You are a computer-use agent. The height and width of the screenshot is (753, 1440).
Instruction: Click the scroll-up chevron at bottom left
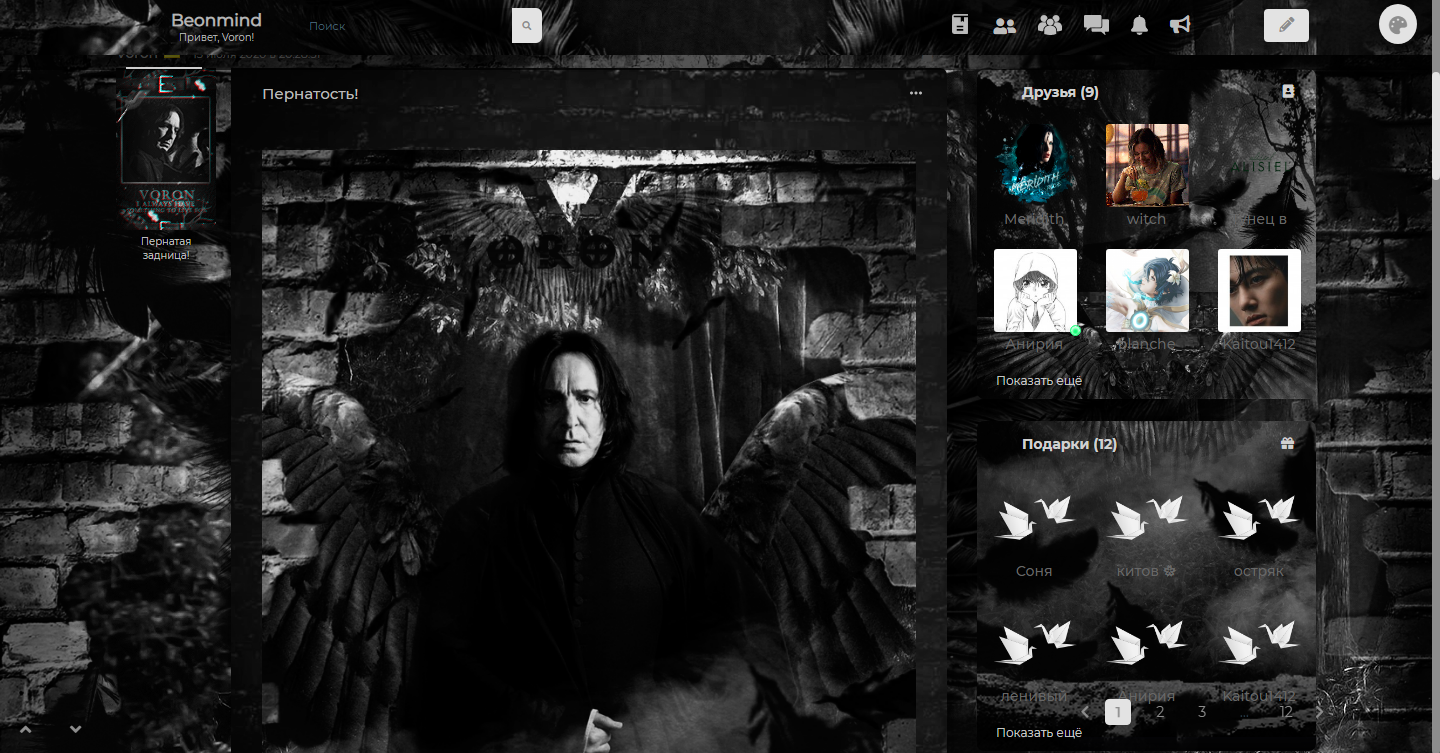26,729
